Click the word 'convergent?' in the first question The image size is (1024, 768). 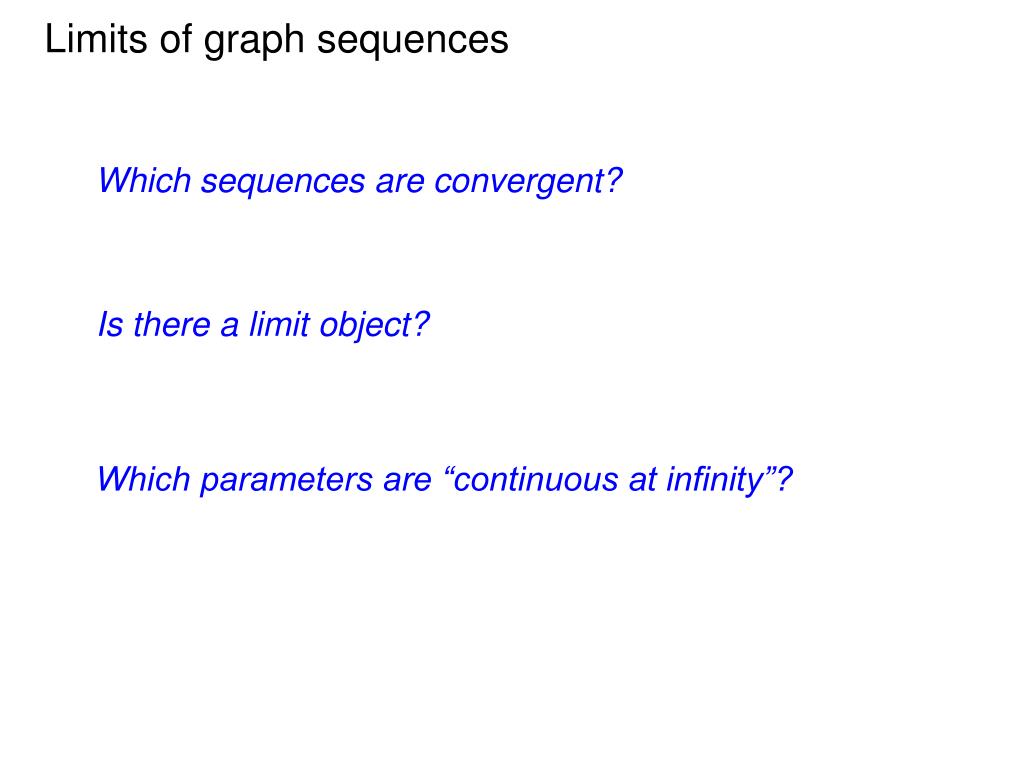(x=528, y=182)
